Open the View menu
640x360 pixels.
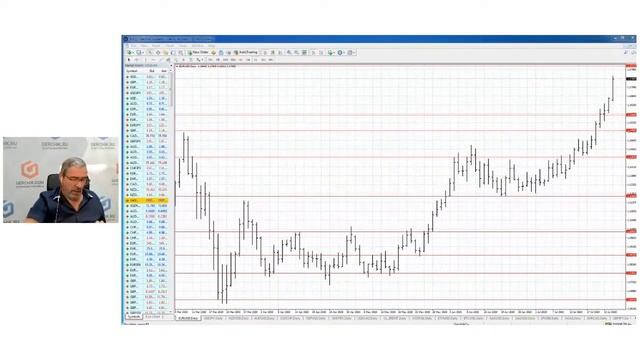tap(144, 46)
